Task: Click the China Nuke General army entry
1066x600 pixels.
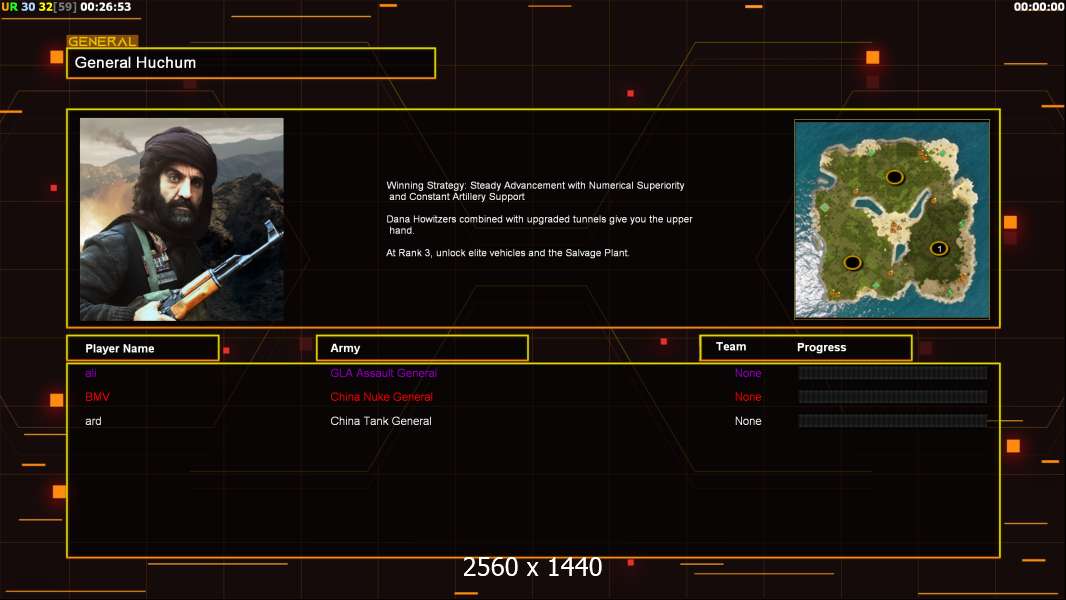Action: tap(381, 397)
